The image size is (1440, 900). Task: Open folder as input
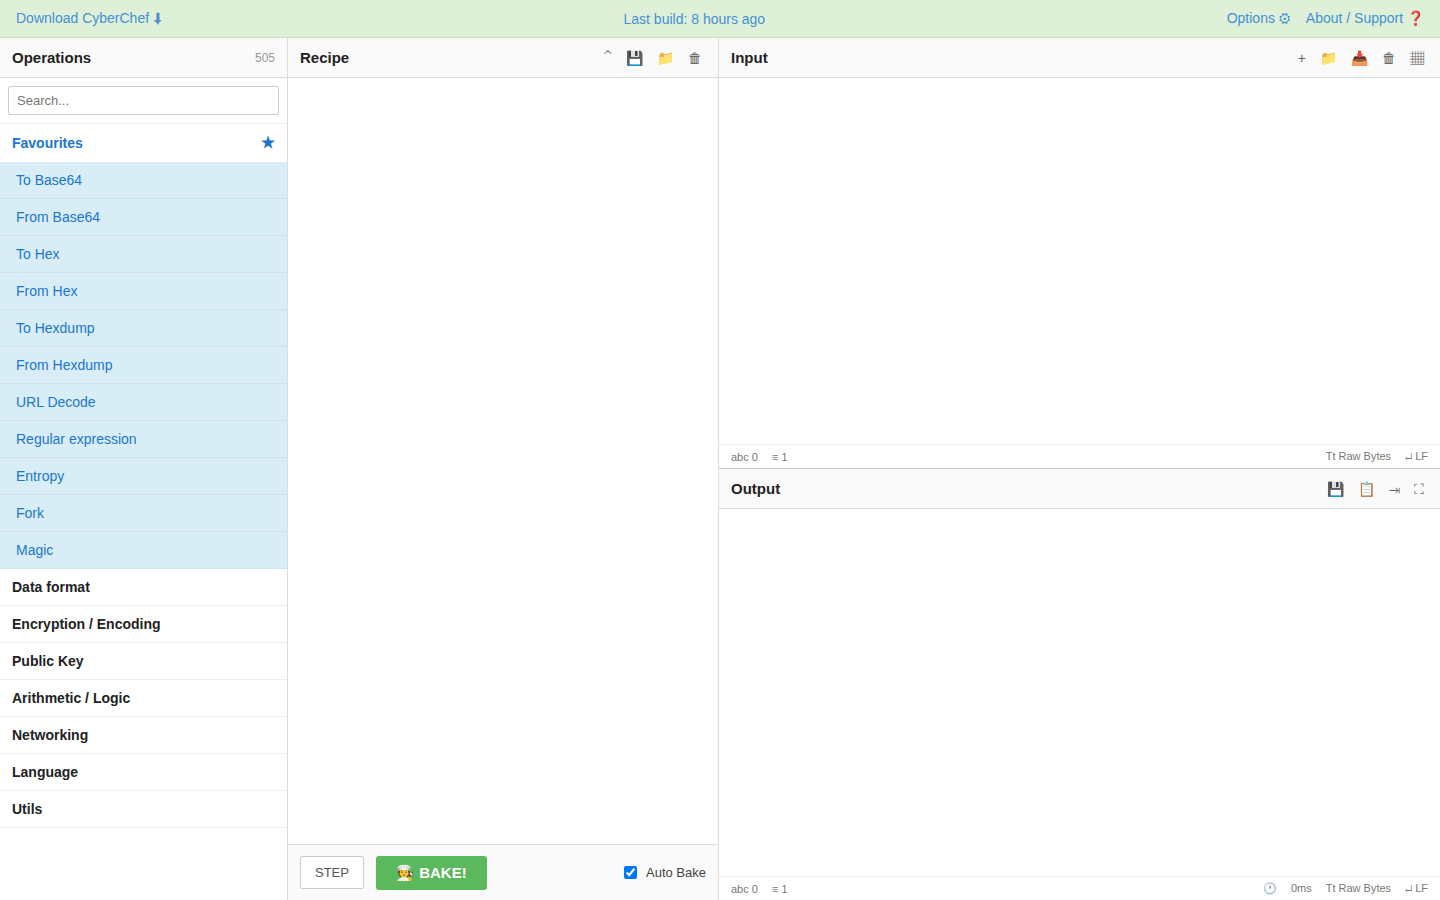pos(1328,58)
